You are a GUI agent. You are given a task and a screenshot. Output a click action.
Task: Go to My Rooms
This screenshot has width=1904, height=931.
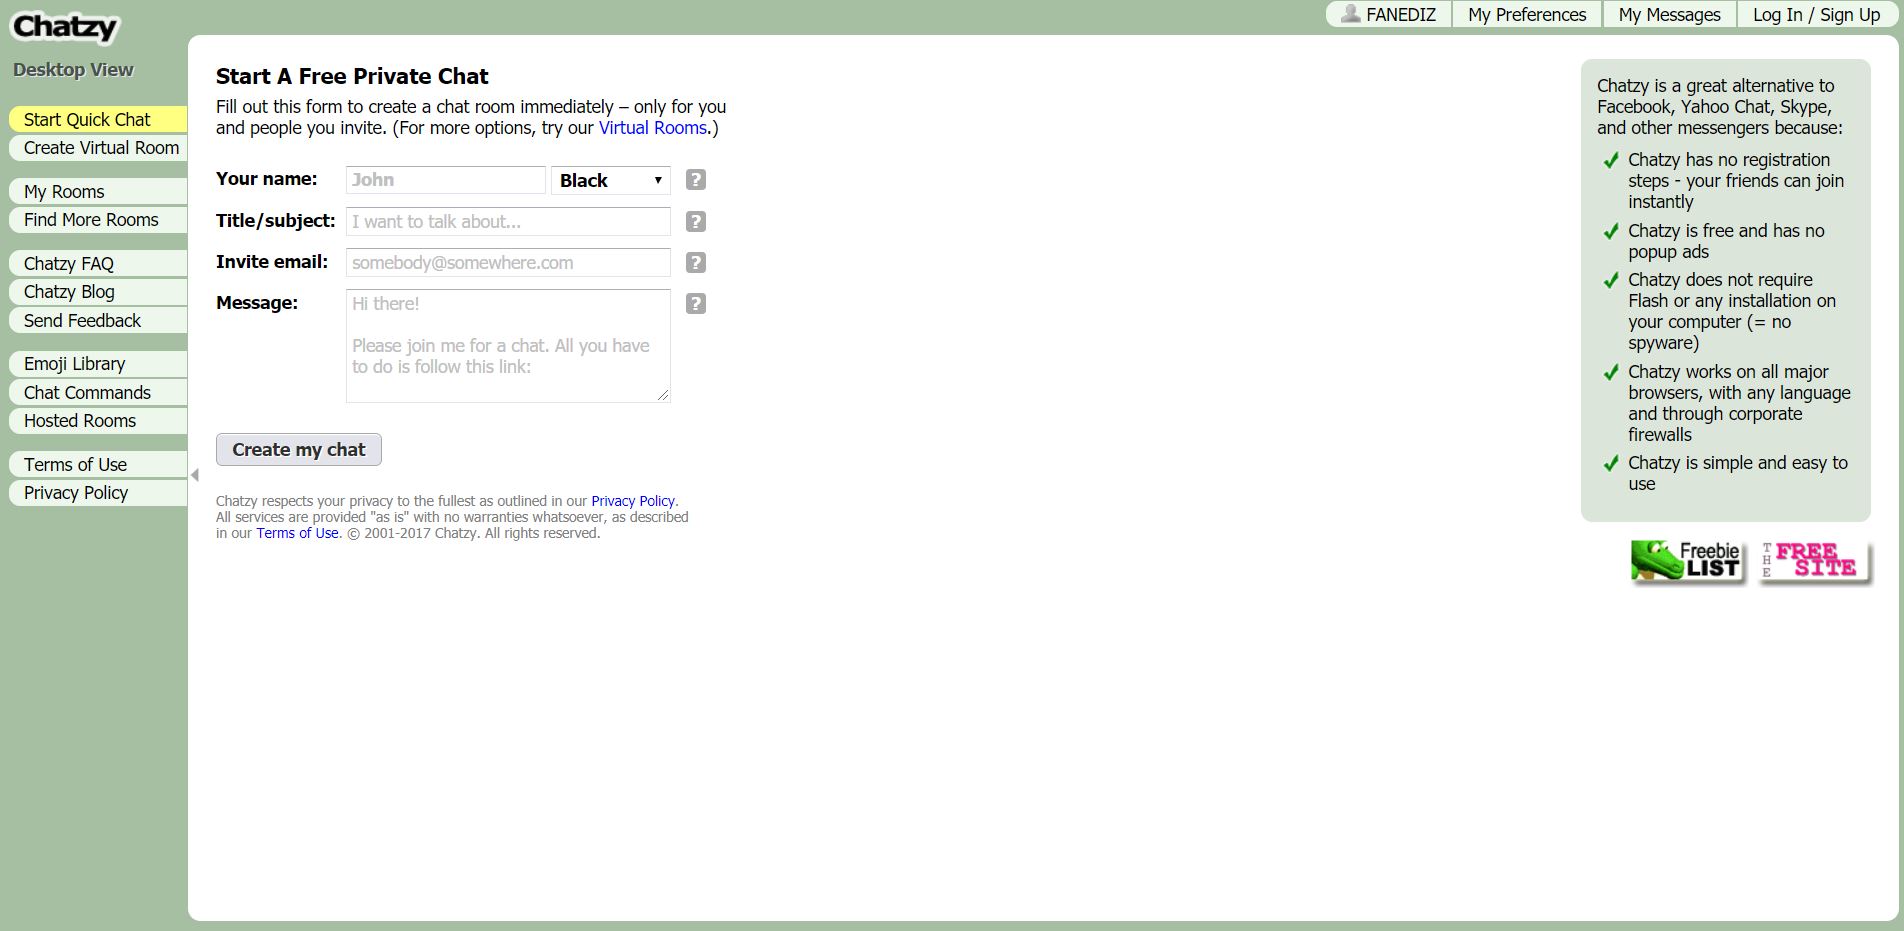[98, 192]
